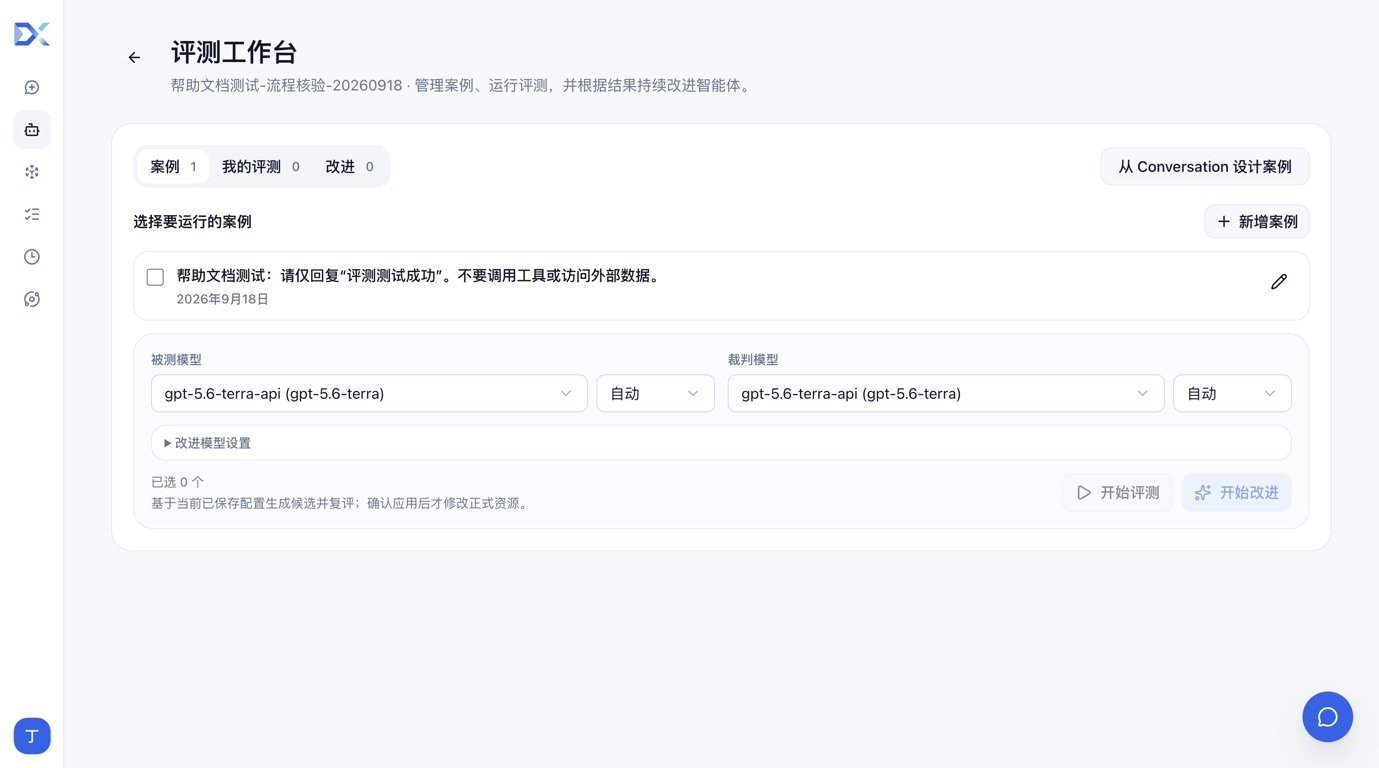Expand 改进模型设置 section
The image size is (1379, 768).
point(721,443)
